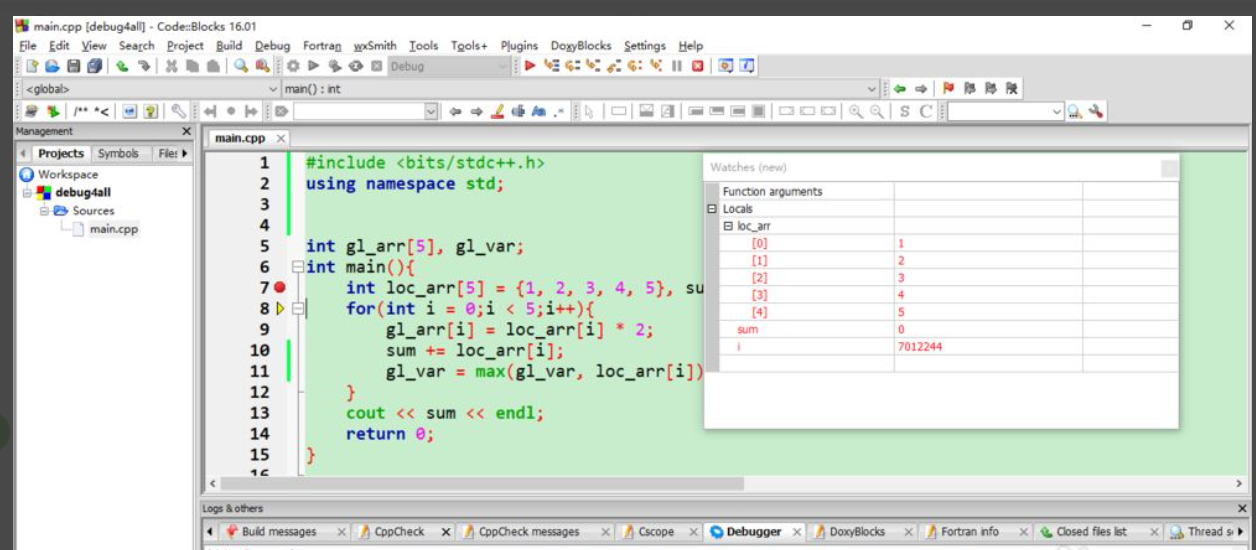This screenshot has width=1256, height=550.
Task: Open the Debugging windows icon
Action: [726, 66]
